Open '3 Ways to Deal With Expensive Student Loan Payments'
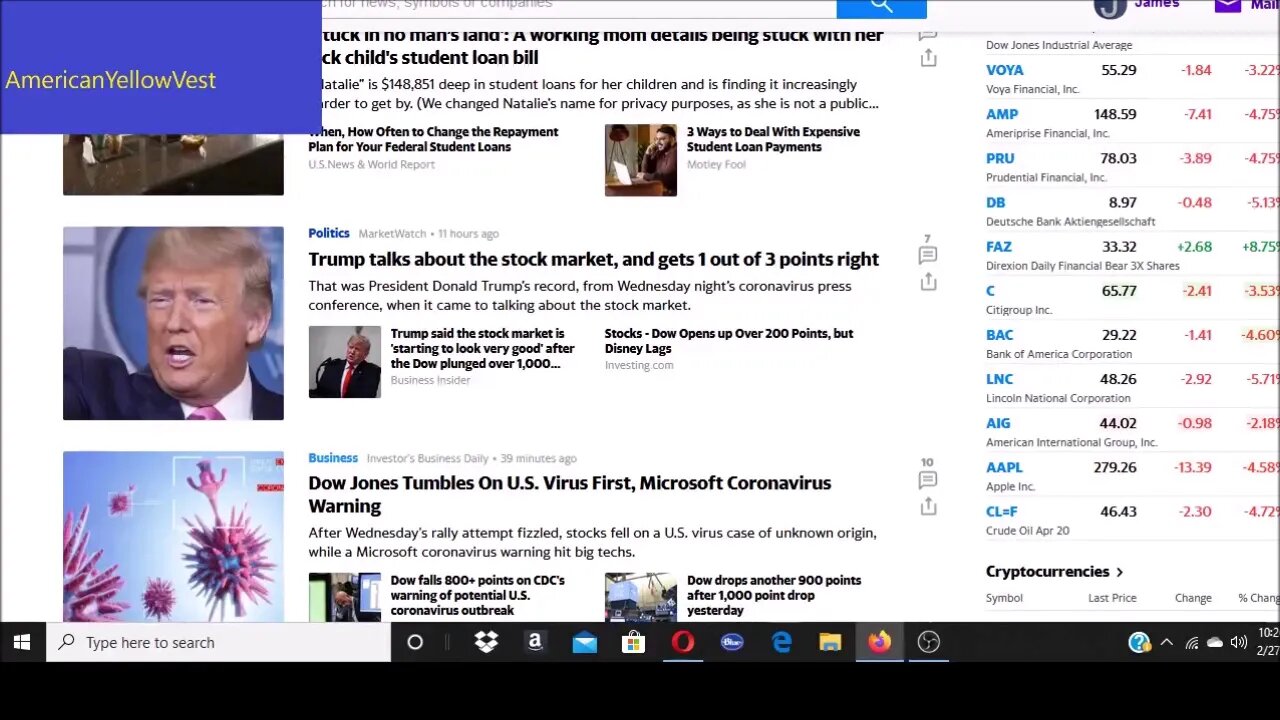The width and height of the screenshot is (1280, 720). point(773,139)
